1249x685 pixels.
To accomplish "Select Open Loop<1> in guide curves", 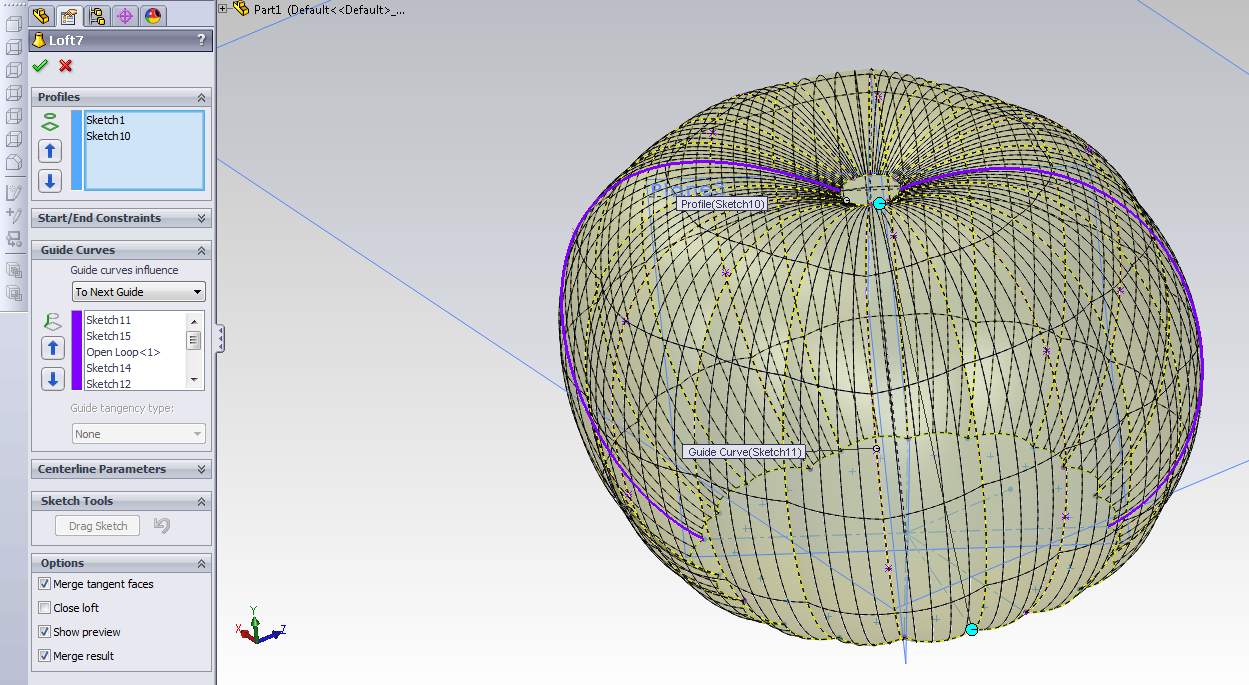I will coord(123,352).
